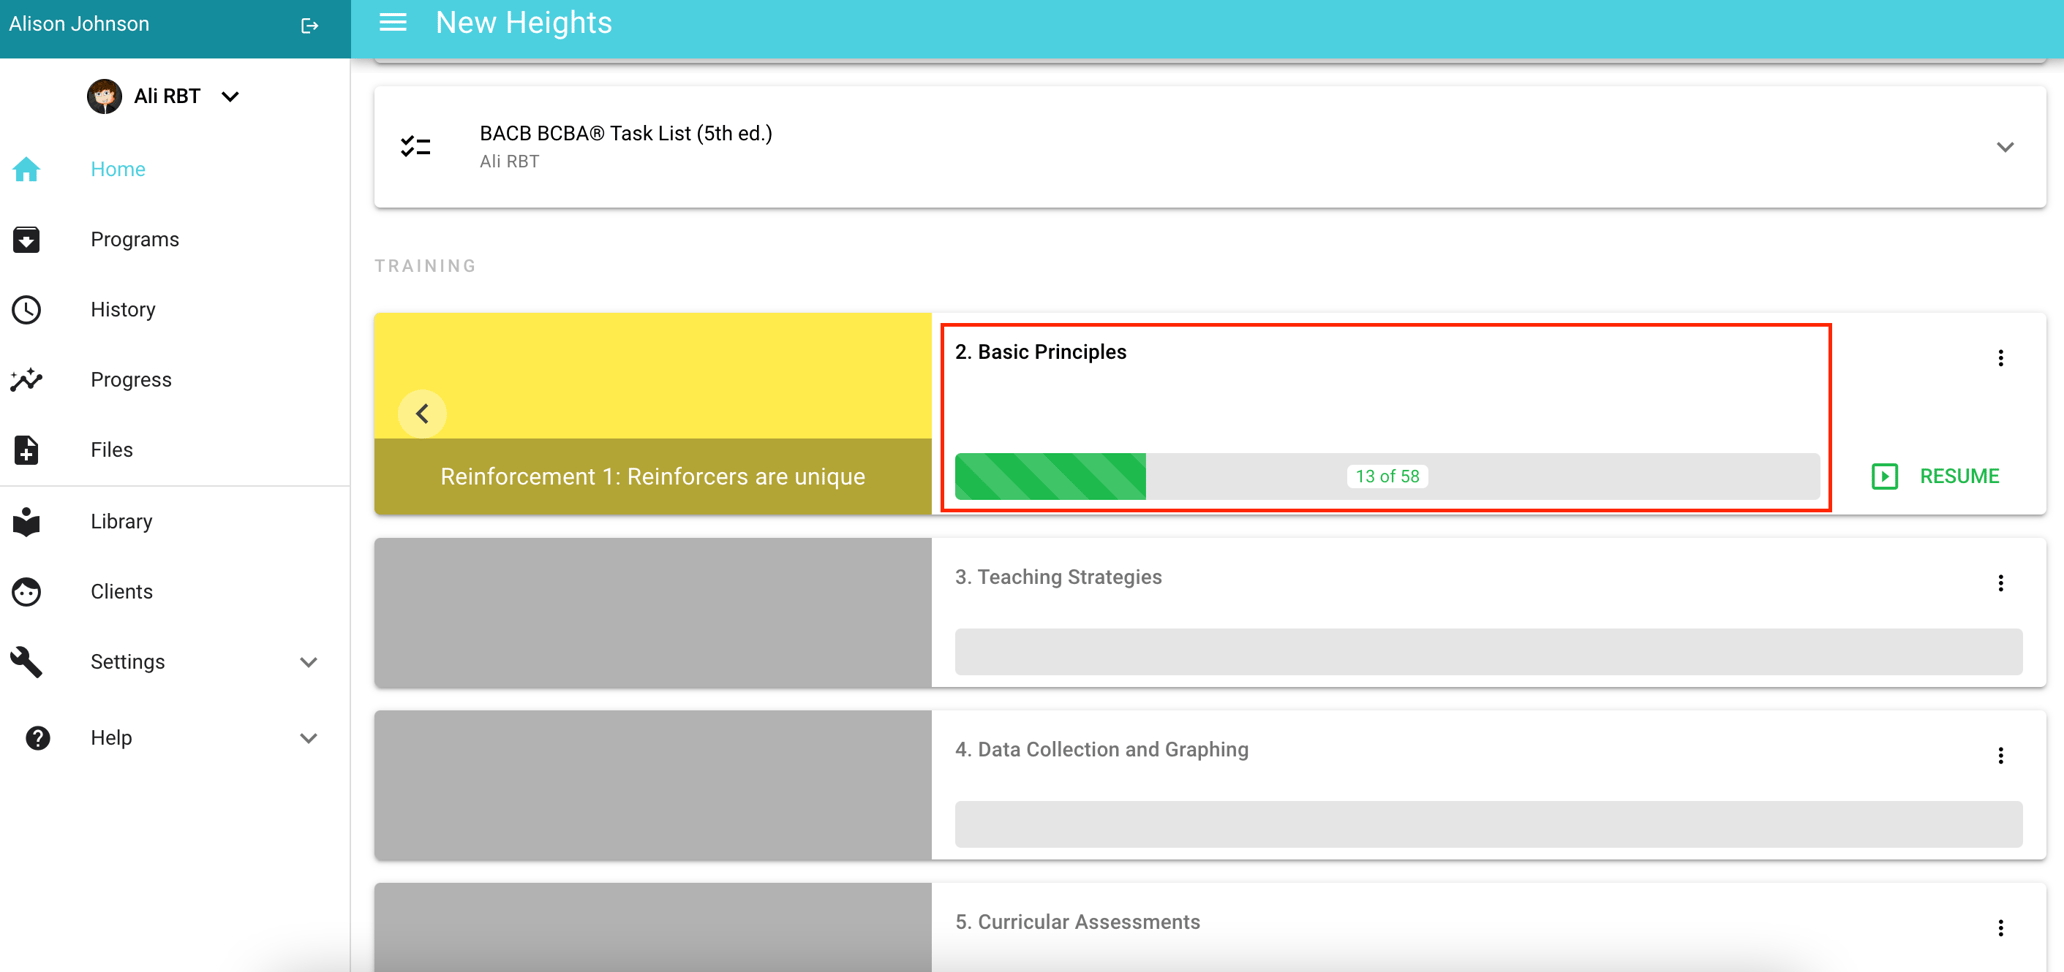This screenshot has height=972, width=2064.
Task: Expand the Settings submenu chevron
Action: [309, 662]
